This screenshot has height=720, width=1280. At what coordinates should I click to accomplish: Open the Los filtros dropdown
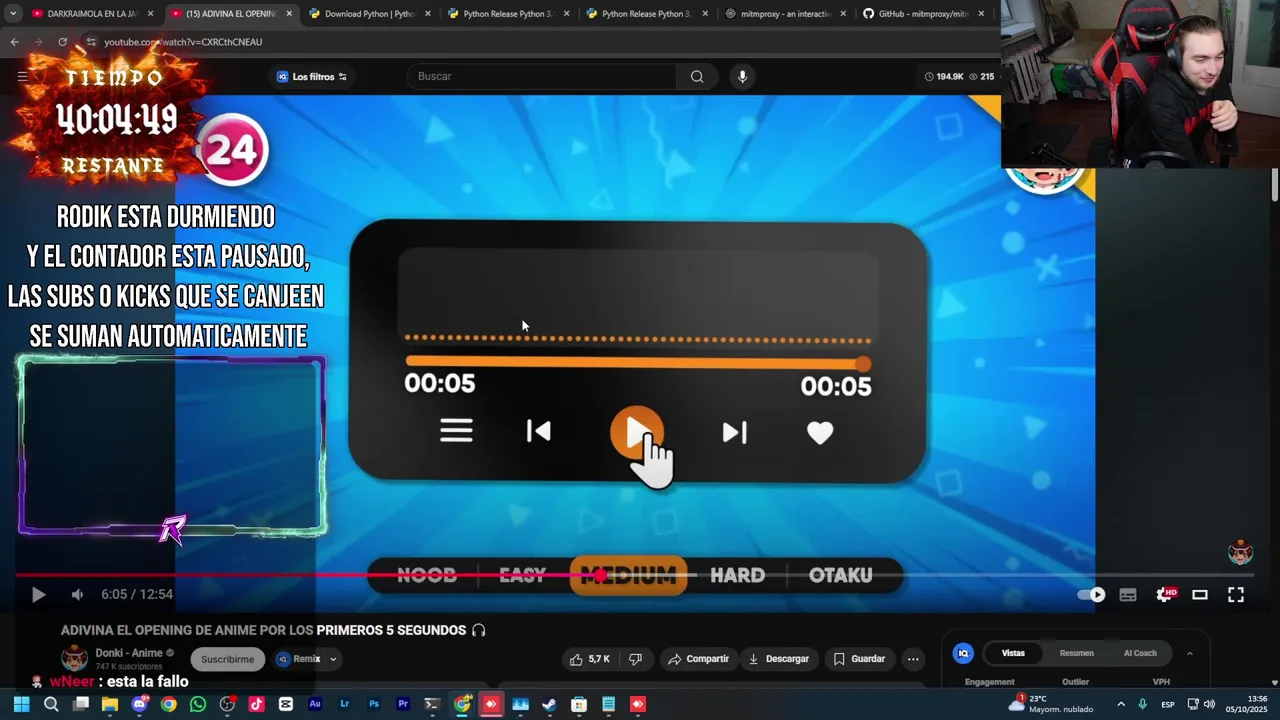point(312,76)
